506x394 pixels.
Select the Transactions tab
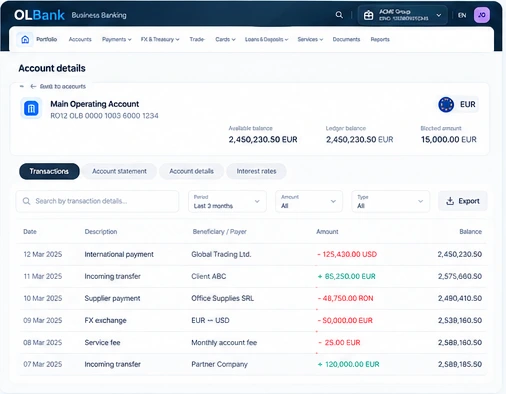pyautogui.click(x=49, y=171)
